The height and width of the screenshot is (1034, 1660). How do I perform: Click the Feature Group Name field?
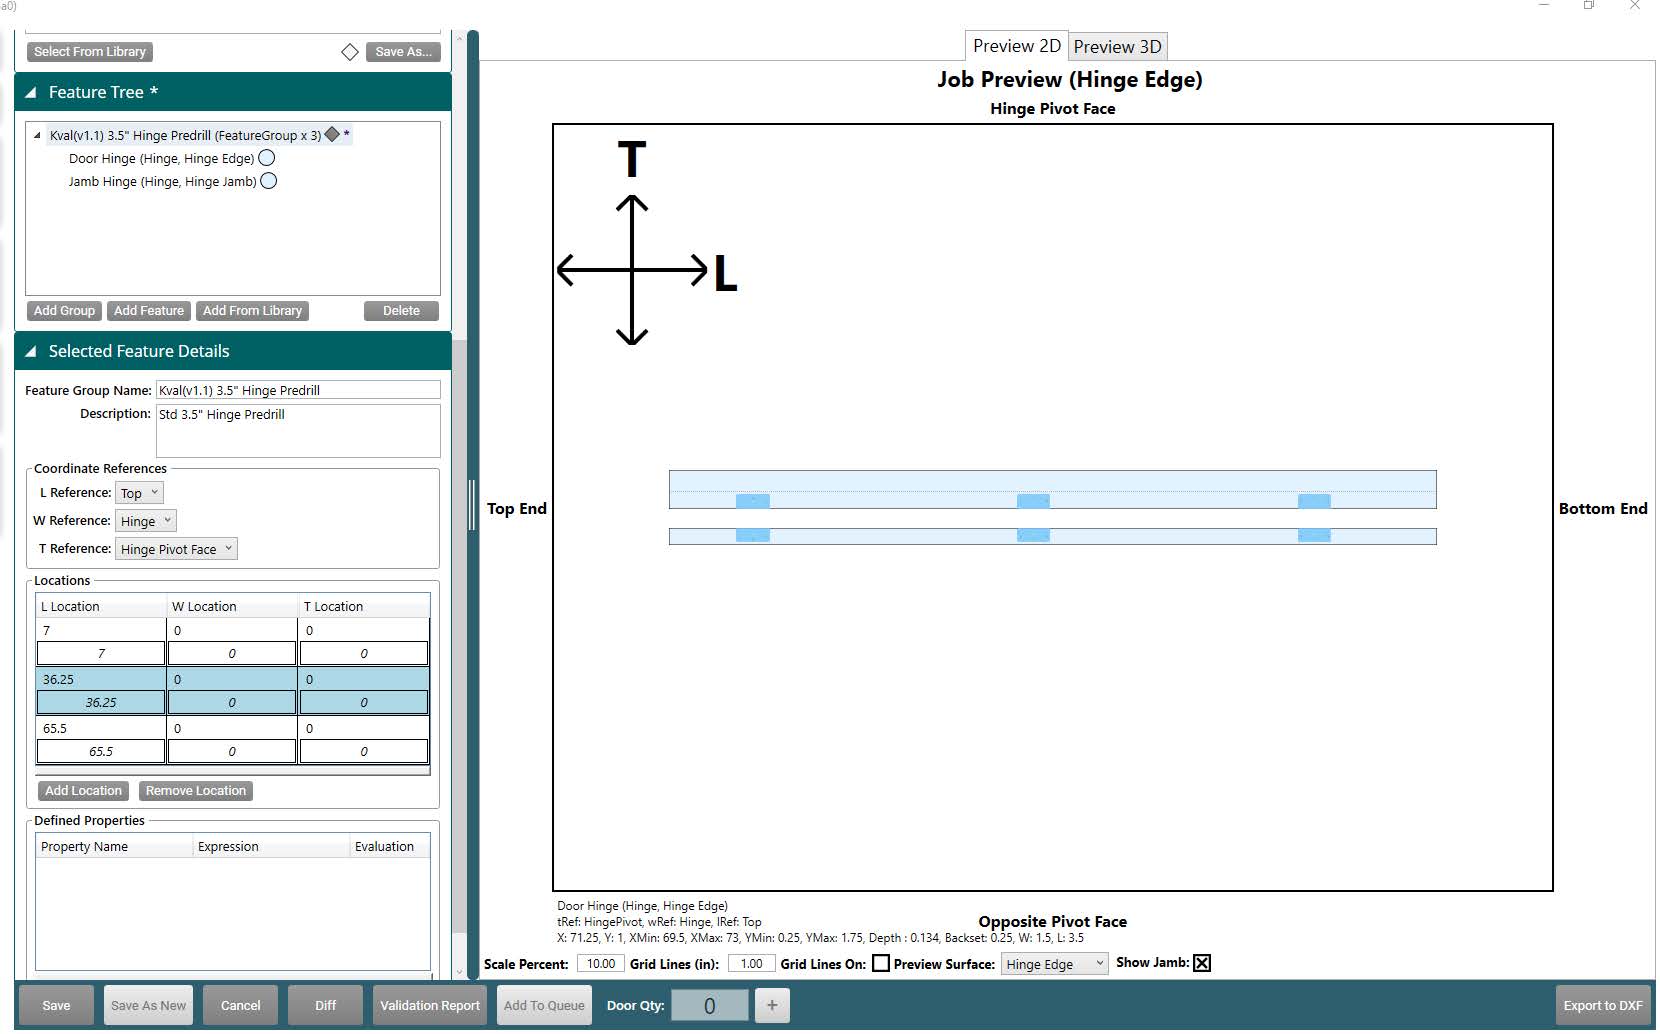coord(298,390)
